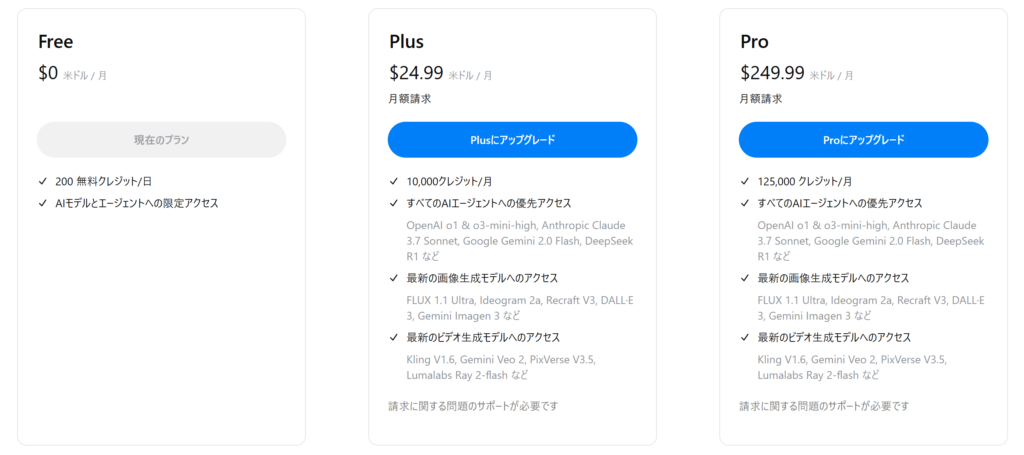The image size is (1024, 455).
Task: Click Plus checkmark for 最新のビデオ生成モデルへのアクセス
Action: pyautogui.click(x=394, y=337)
